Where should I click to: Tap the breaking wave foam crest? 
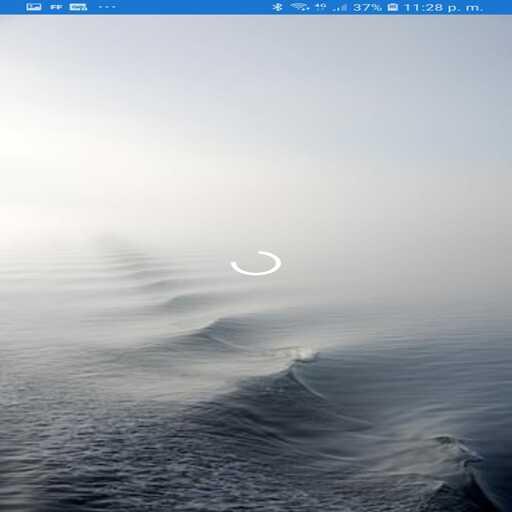point(305,354)
